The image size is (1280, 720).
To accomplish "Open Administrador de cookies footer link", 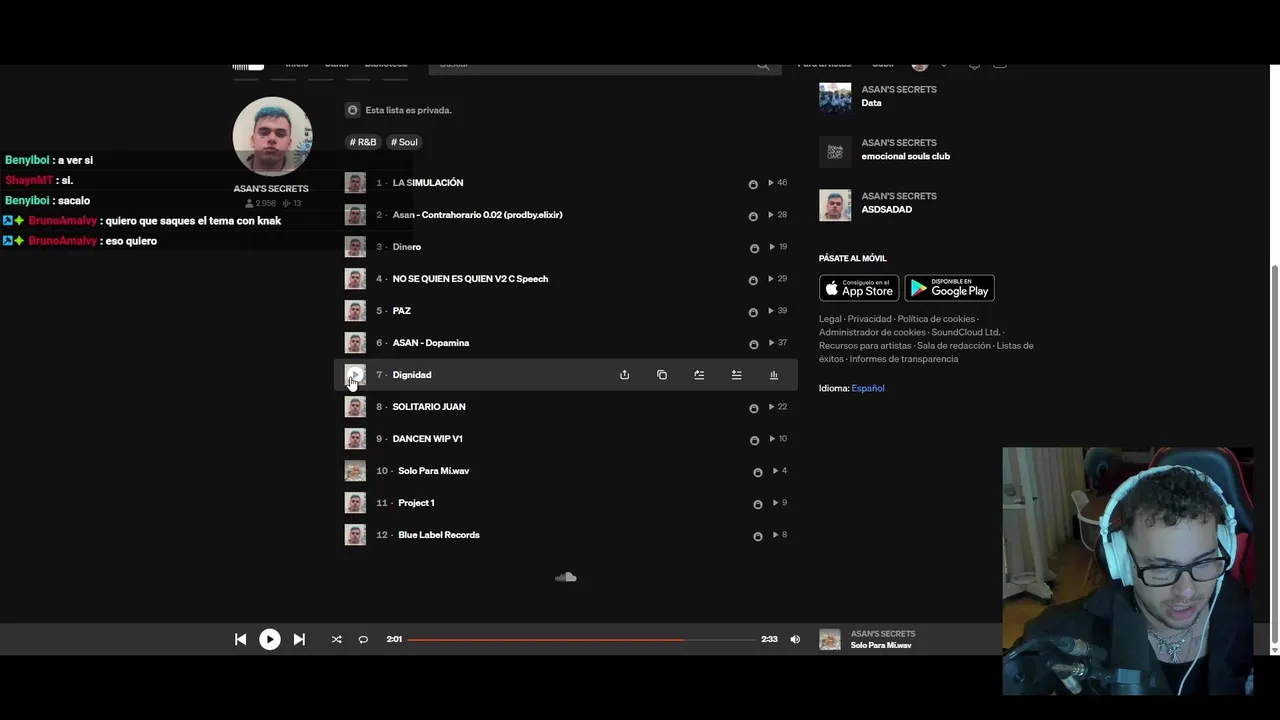I will 872,332.
